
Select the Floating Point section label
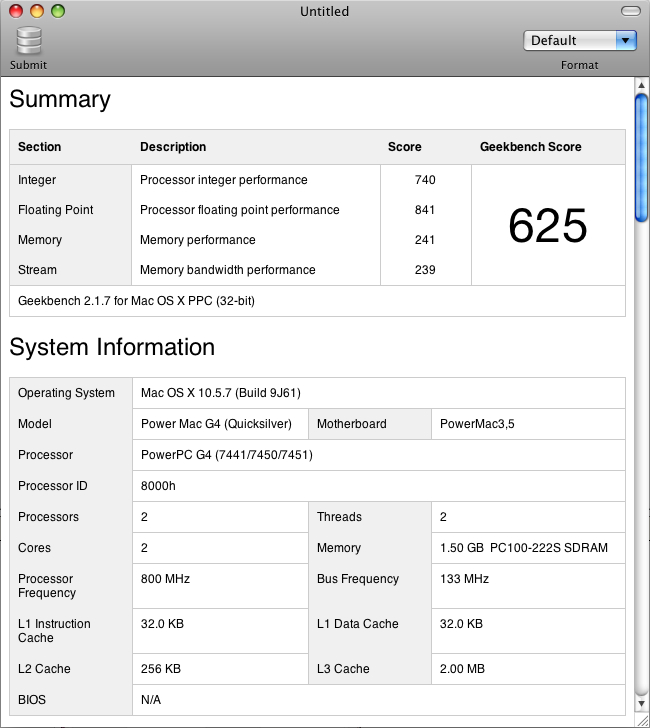(56, 210)
